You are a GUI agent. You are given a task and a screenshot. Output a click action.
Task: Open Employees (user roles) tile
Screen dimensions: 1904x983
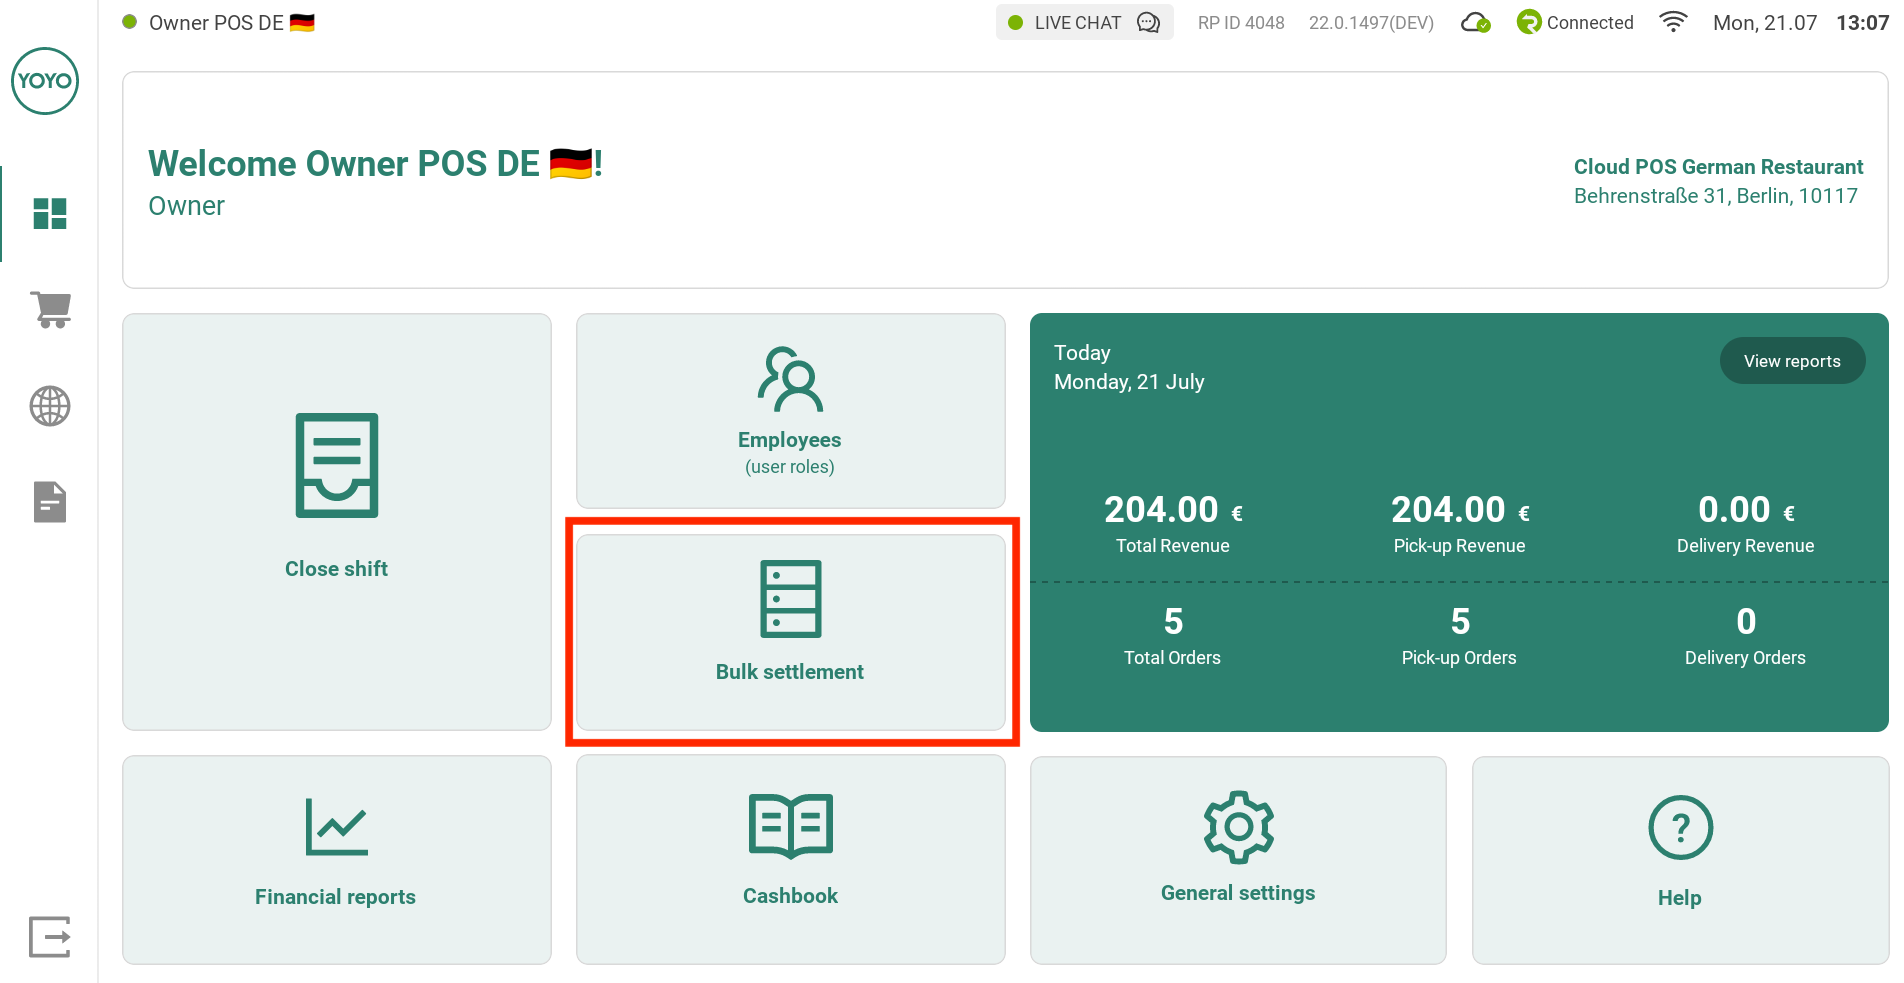(790, 411)
